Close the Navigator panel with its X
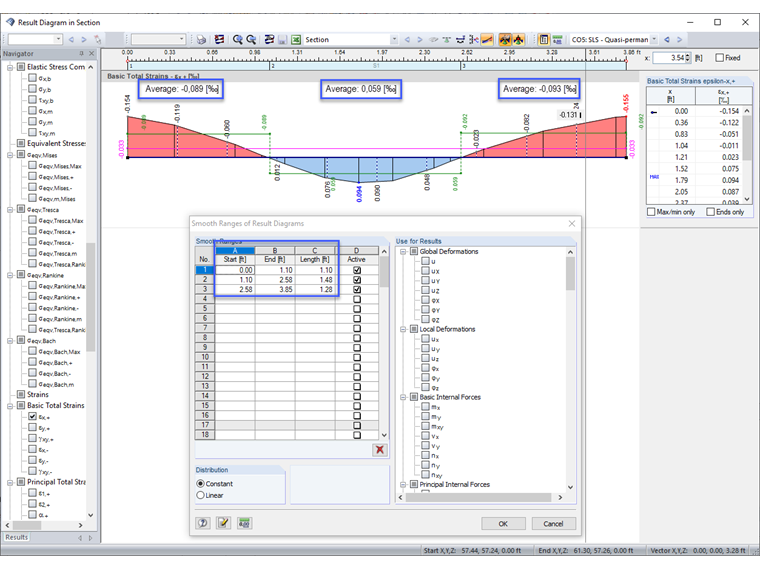This screenshot has height=570, width=760. 92,53
